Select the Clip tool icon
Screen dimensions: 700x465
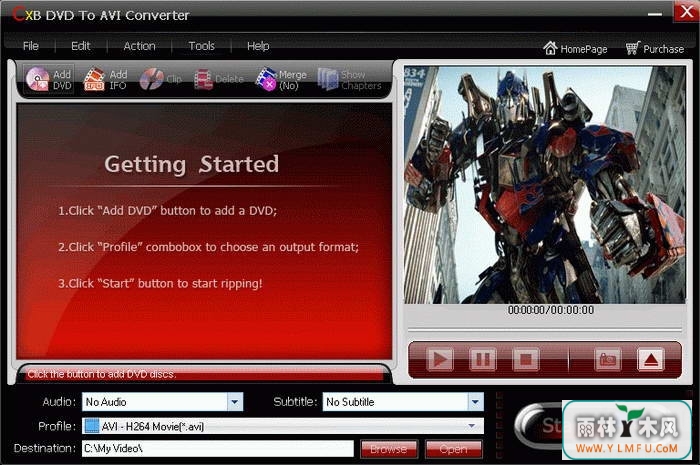[x=151, y=79]
